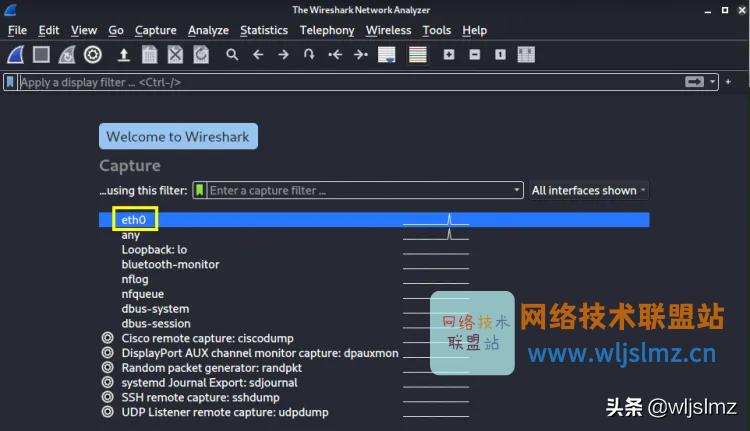Toggle auto-scroll during live capture
The image size is (750, 431).
[386, 55]
